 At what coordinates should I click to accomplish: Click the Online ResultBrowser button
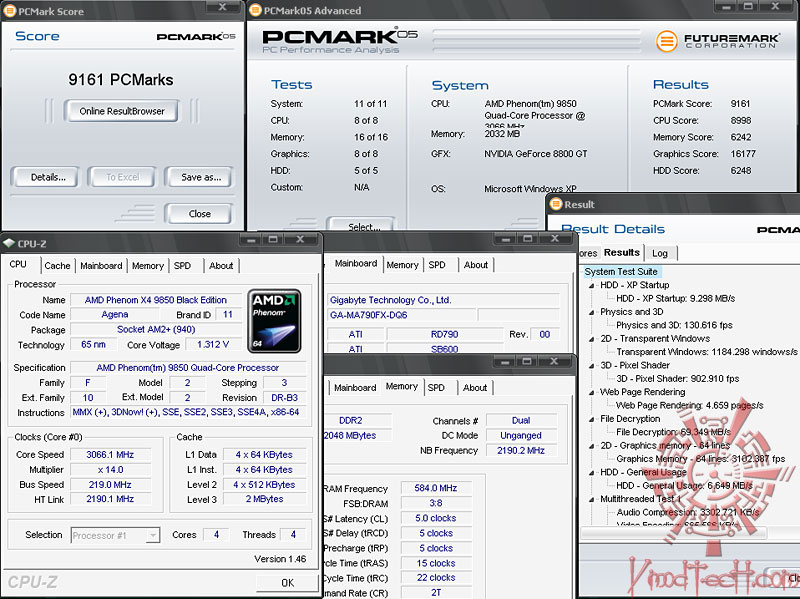click(x=121, y=111)
